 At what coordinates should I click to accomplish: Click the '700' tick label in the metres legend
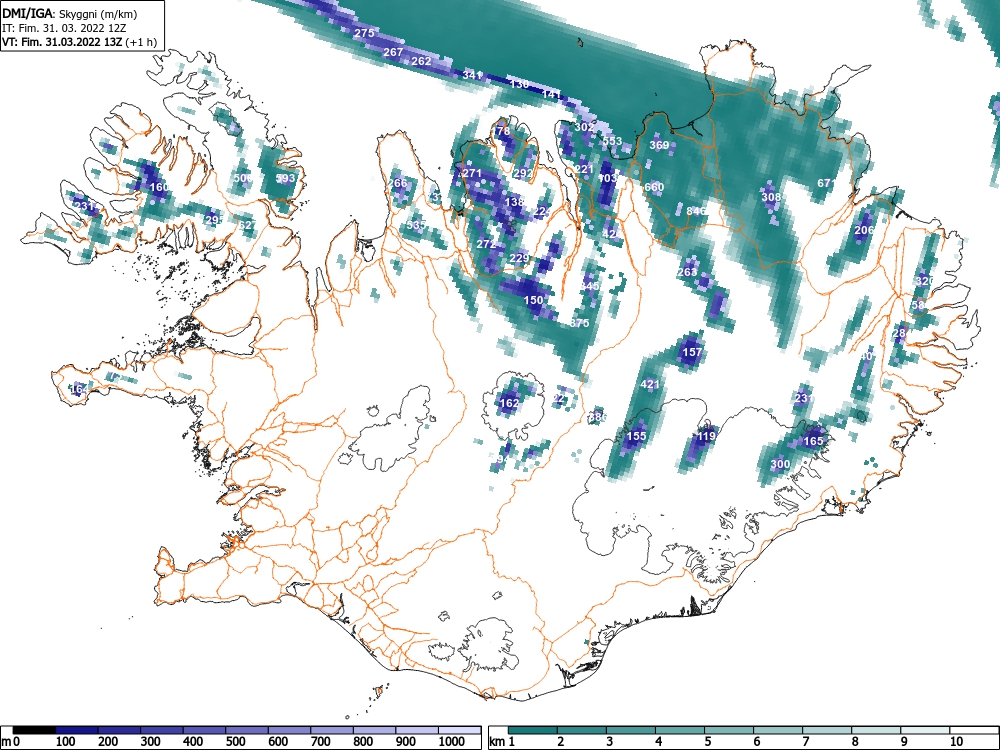coord(320,742)
